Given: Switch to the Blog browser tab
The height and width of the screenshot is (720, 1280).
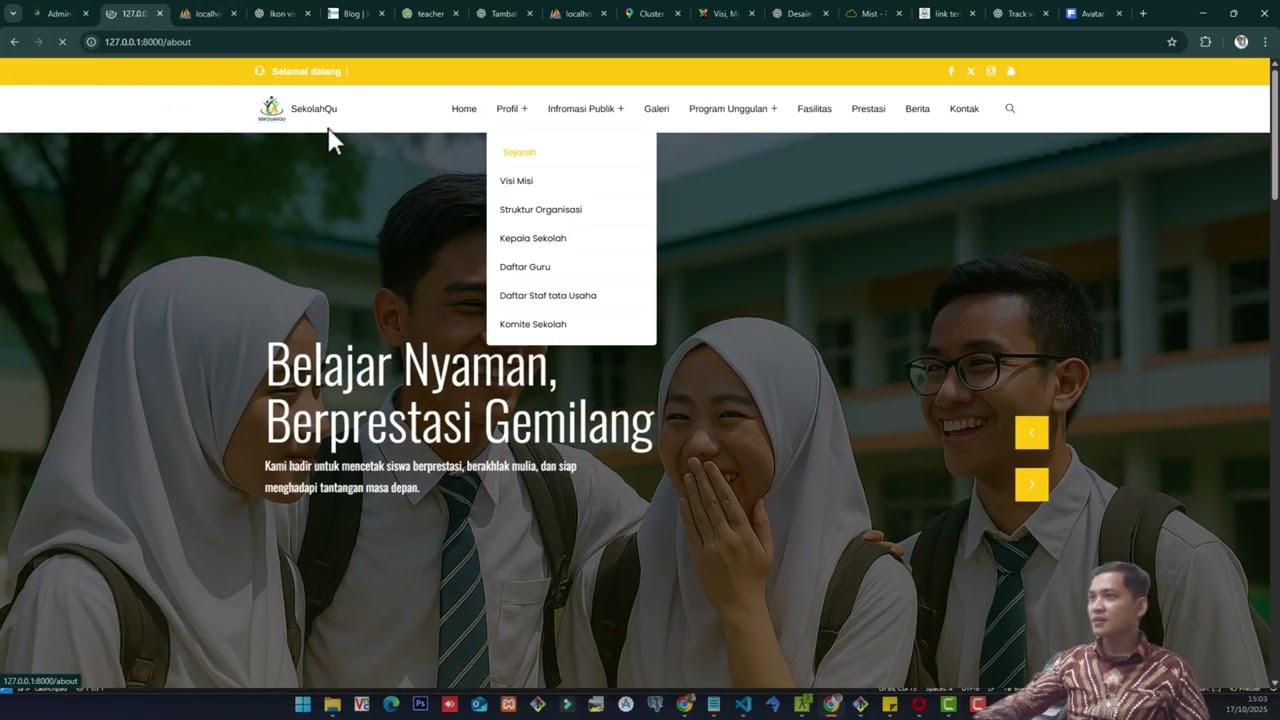Looking at the screenshot, I should 355,14.
